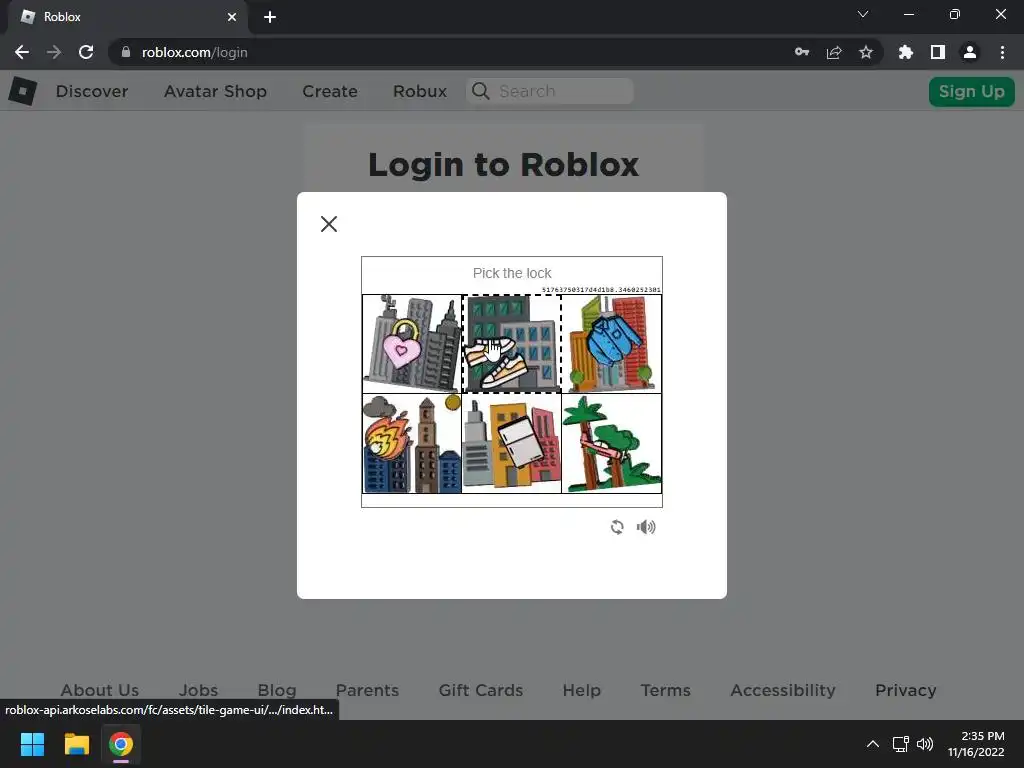The width and height of the screenshot is (1024, 768).
Task: Select the burning fire buildings tile
Action: point(412,443)
